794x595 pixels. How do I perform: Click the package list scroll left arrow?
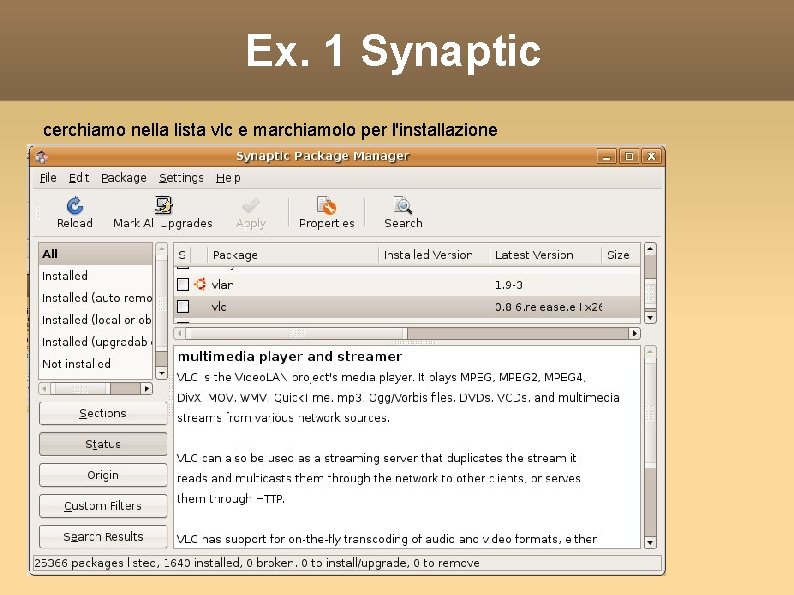[180, 333]
